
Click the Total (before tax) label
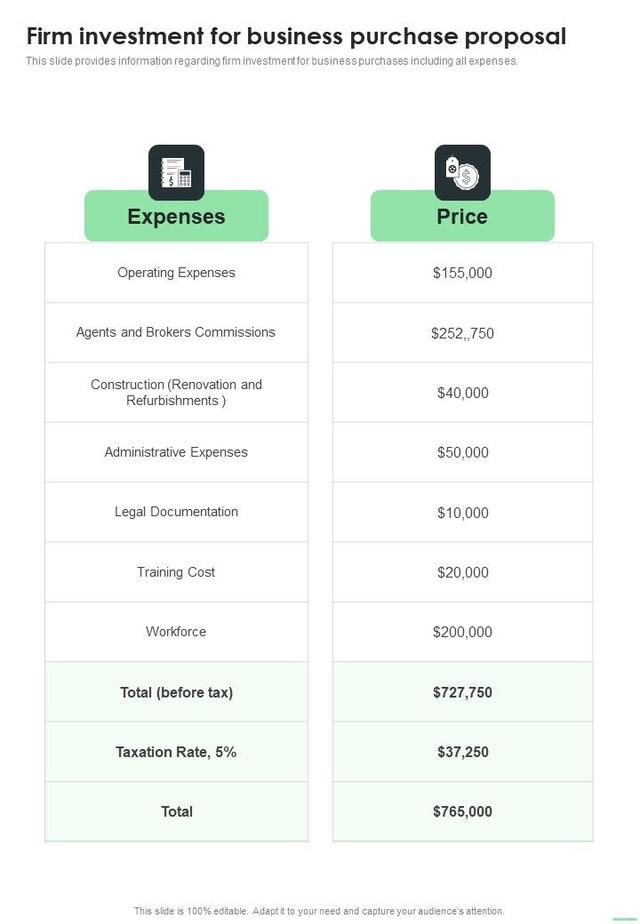pyautogui.click(x=176, y=692)
